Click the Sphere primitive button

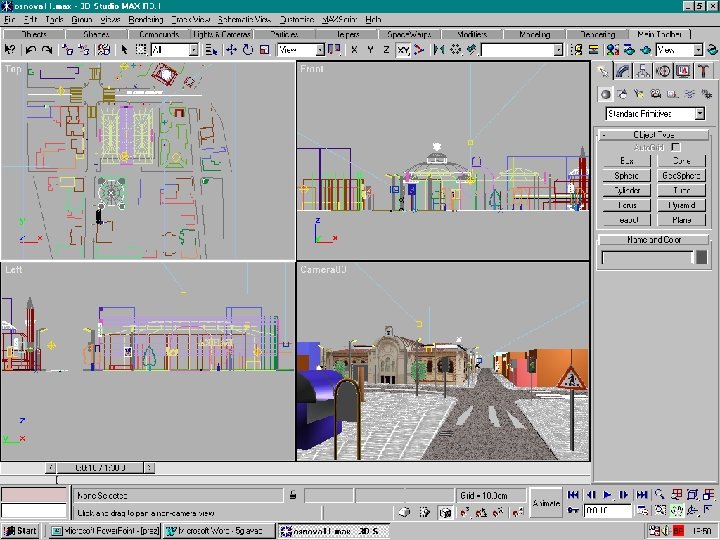pyautogui.click(x=626, y=175)
